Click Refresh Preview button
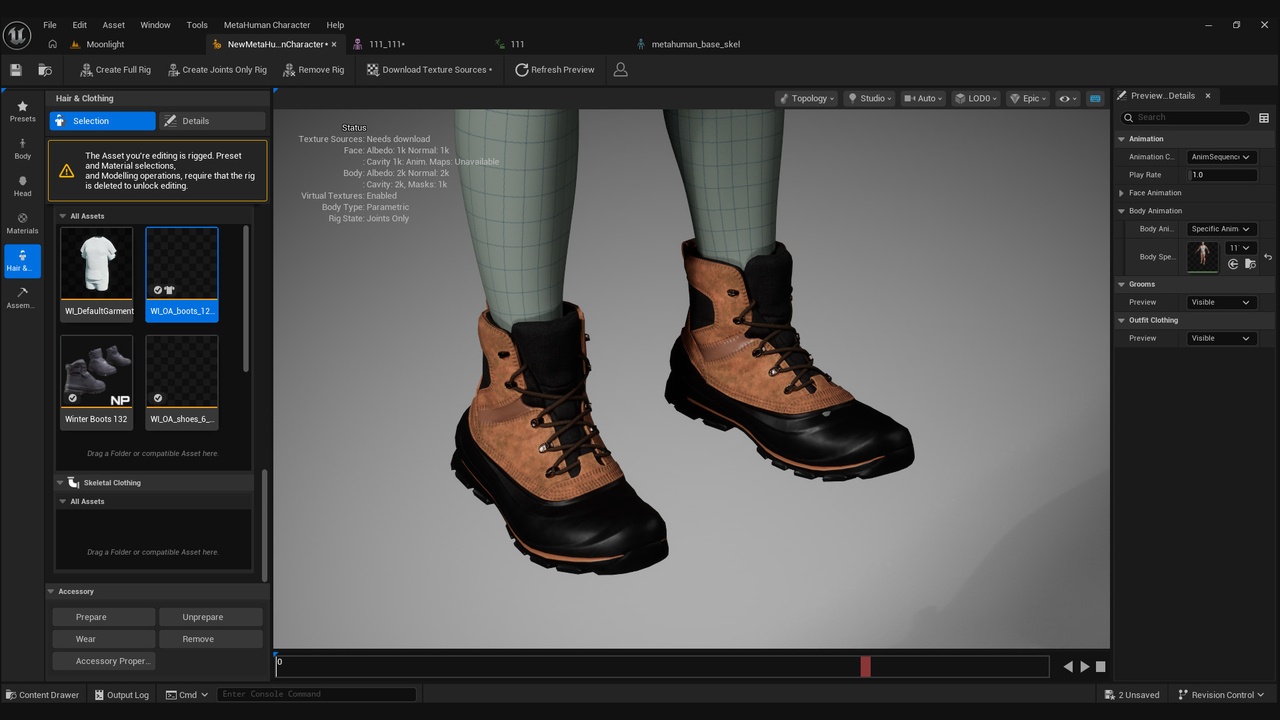This screenshot has width=1280, height=720. [555, 70]
